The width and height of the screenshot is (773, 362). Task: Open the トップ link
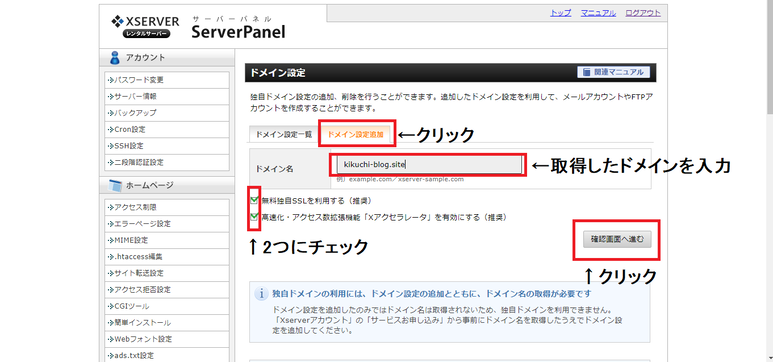click(561, 13)
